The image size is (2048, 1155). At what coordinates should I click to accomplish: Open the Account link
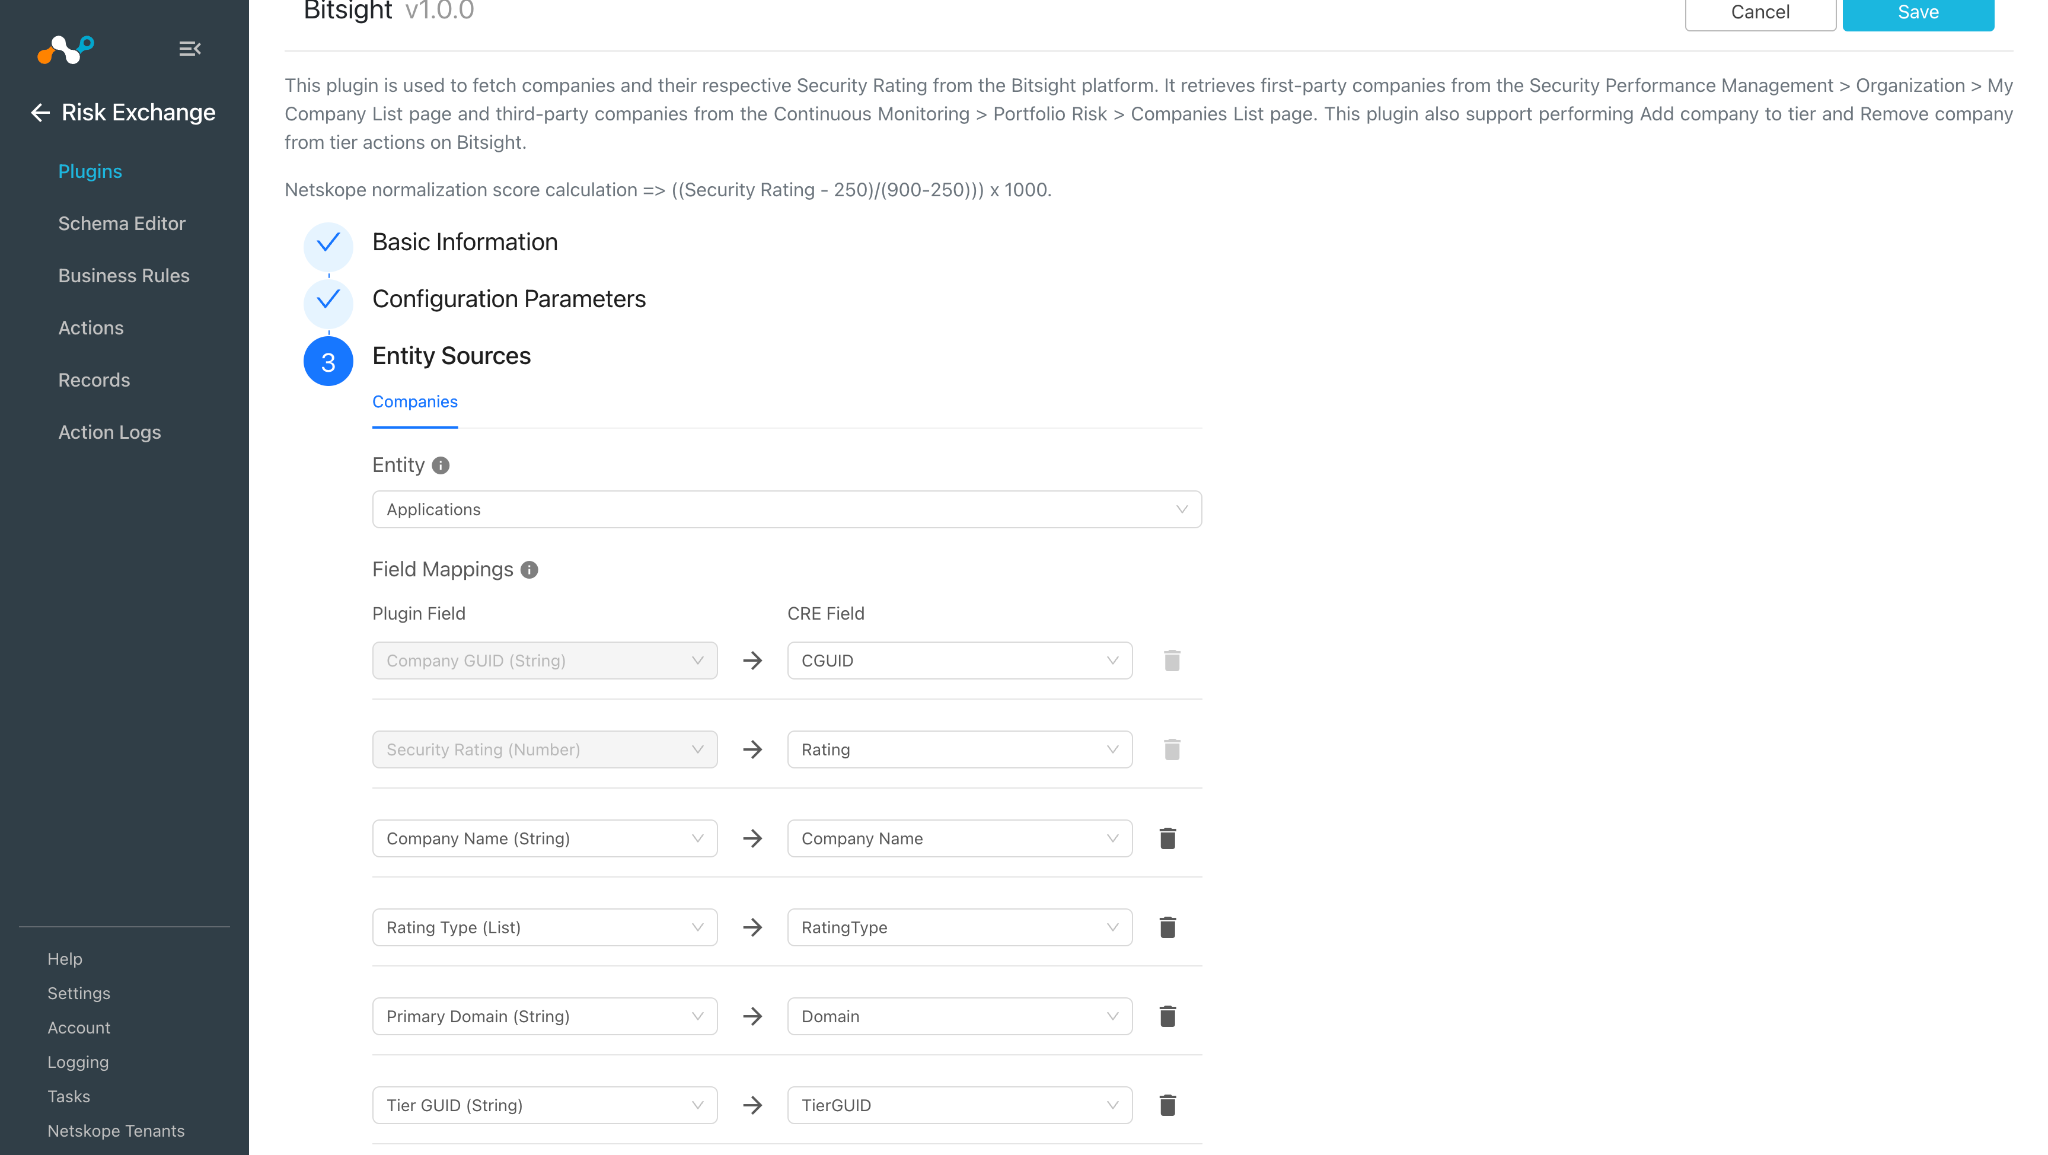tap(79, 1028)
